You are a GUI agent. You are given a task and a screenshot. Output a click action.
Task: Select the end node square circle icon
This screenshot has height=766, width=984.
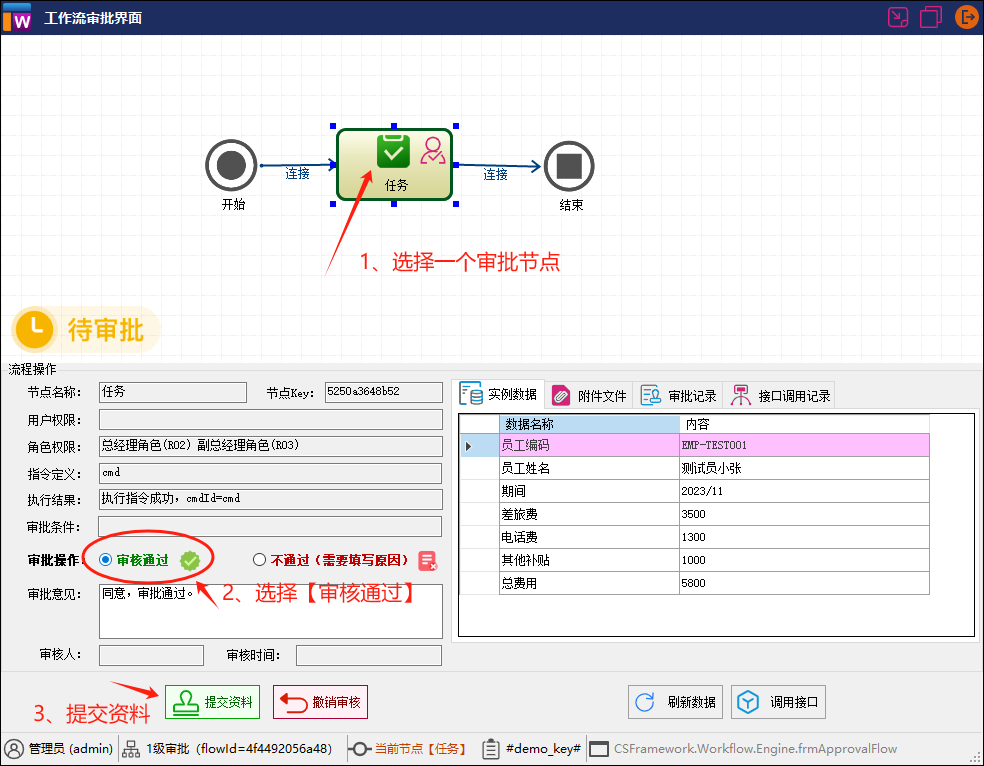(569, 166)
